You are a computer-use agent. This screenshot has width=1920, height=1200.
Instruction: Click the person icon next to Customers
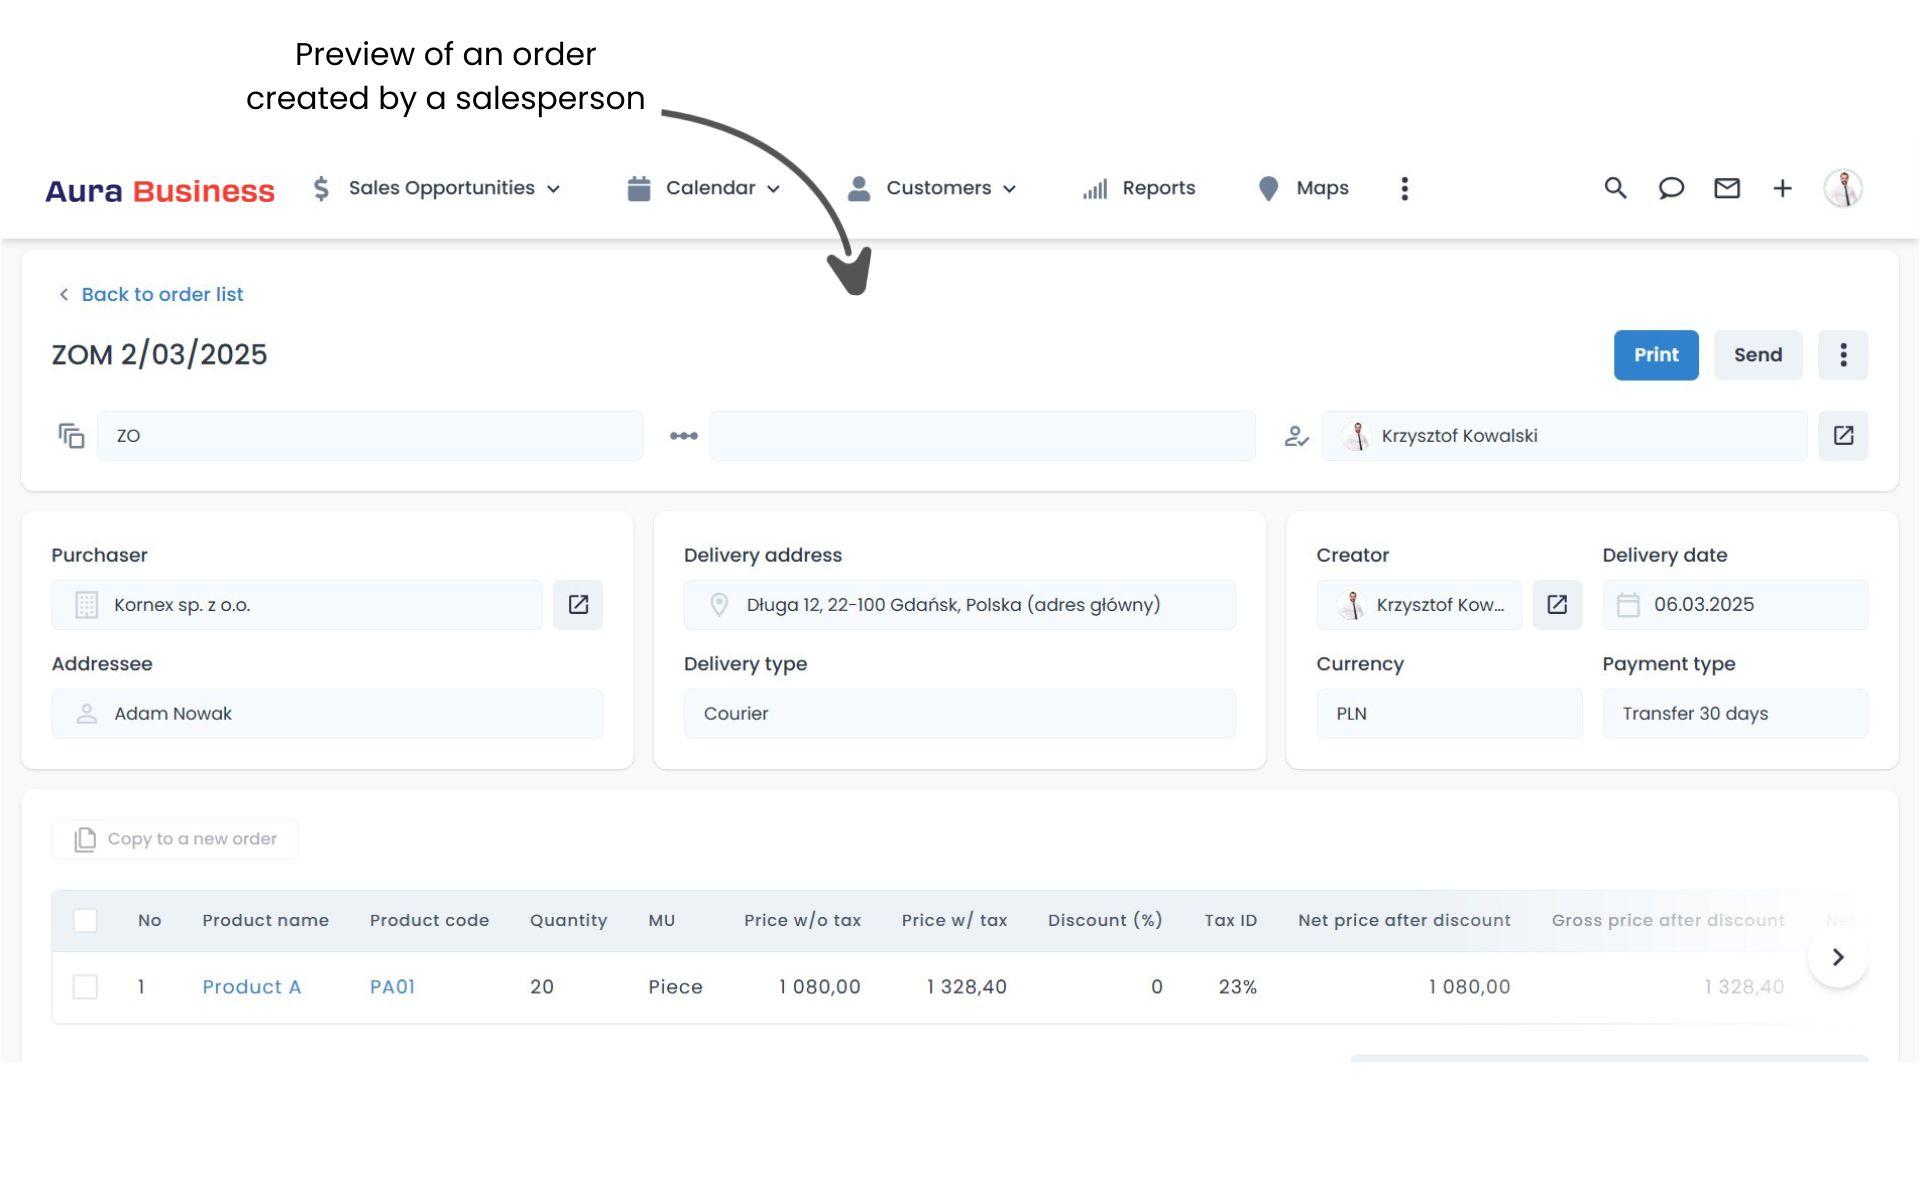(858, 188)
